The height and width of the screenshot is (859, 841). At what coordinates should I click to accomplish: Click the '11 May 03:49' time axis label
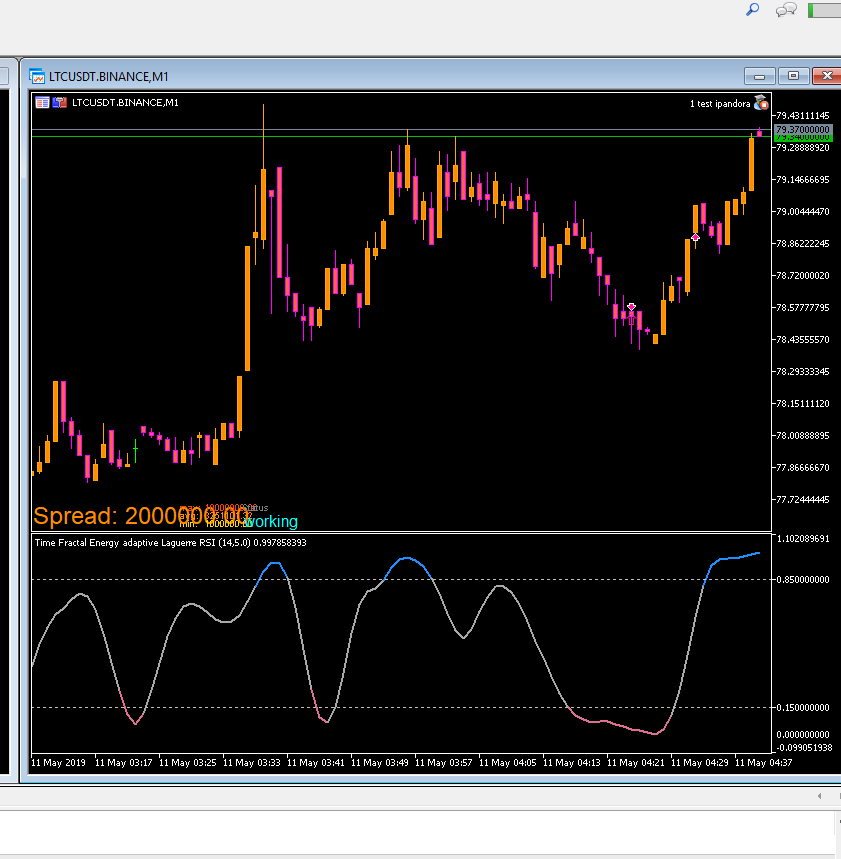(x=380, y=763)
